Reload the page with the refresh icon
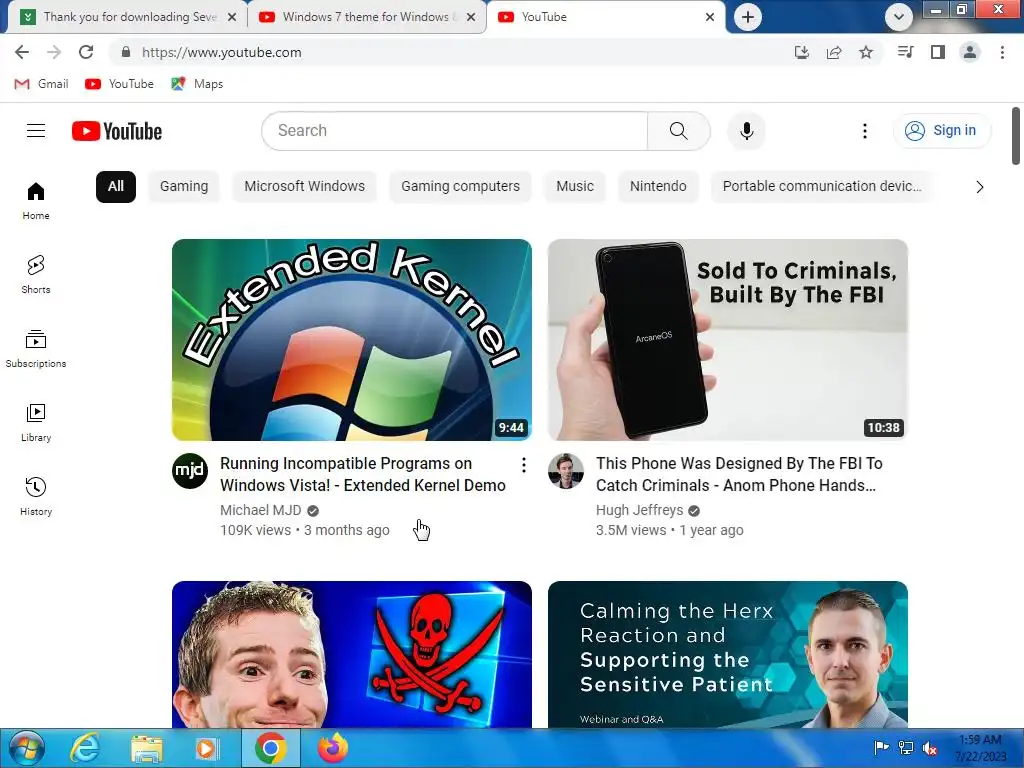This screenshot has height=768, width=1024. (86, 52)
